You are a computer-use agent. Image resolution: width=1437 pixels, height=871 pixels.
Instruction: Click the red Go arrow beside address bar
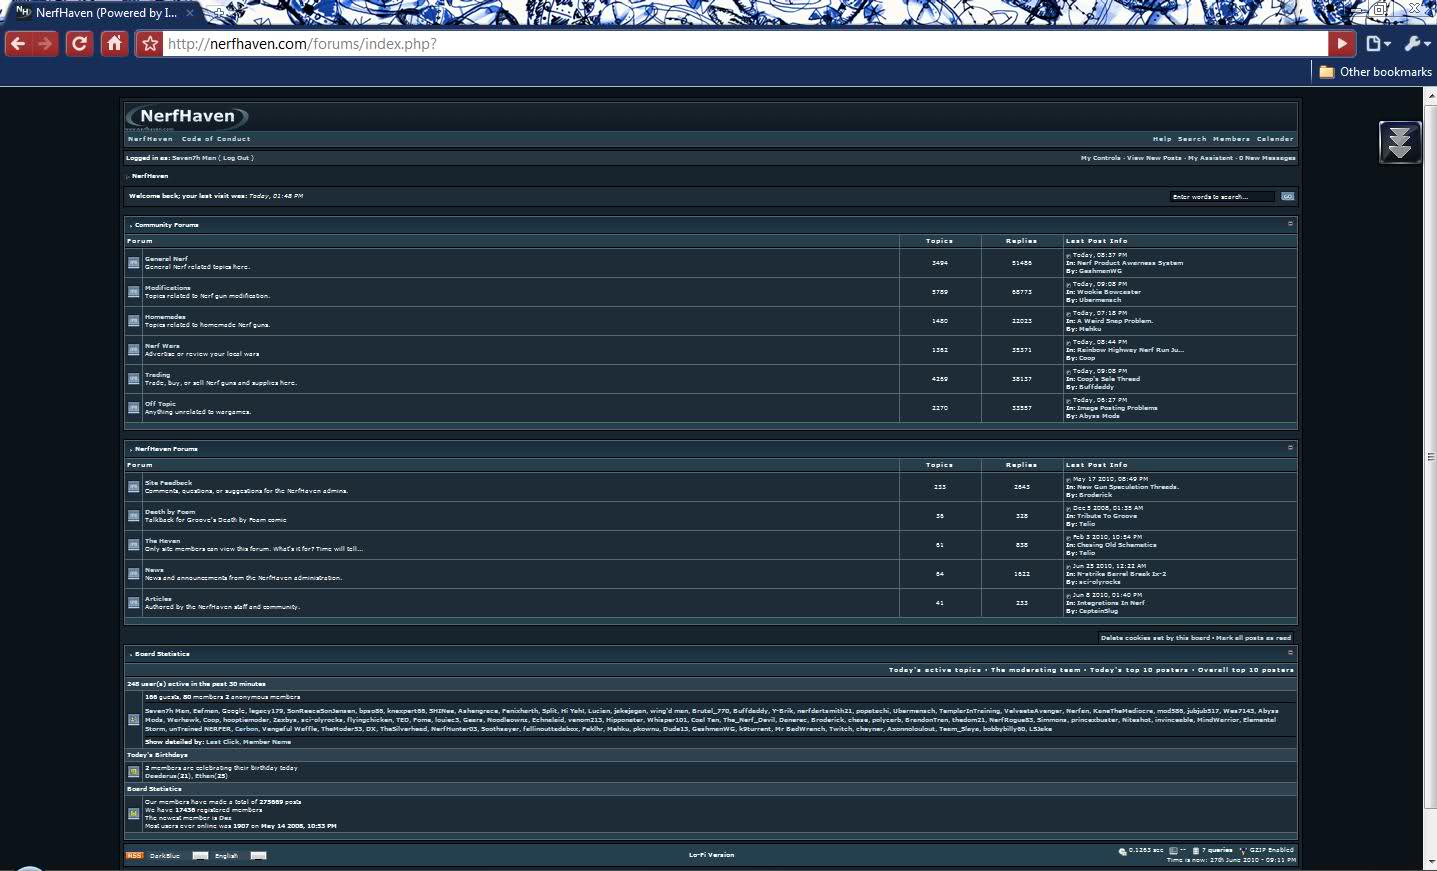tap(1341, 44)
